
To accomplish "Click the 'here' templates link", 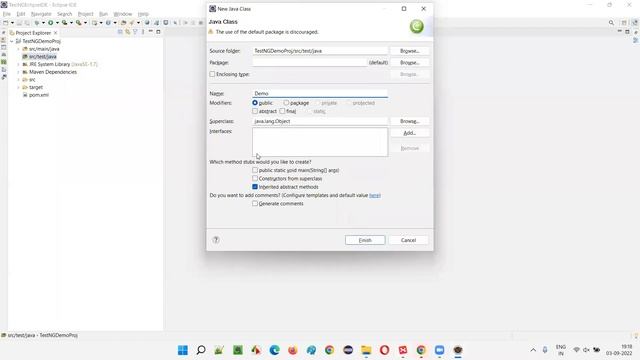I will [x=375, y=196].
